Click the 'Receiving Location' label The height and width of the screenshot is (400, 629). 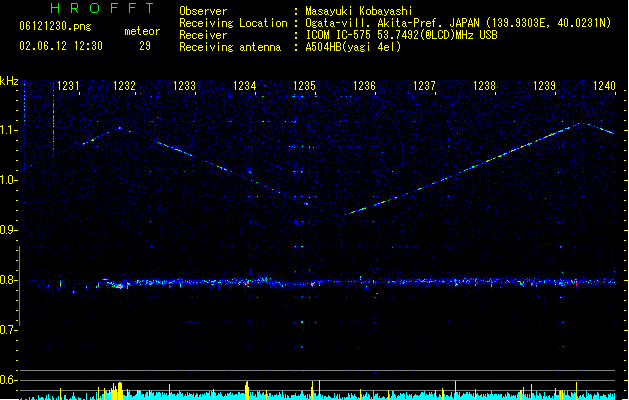click(233, 23)
